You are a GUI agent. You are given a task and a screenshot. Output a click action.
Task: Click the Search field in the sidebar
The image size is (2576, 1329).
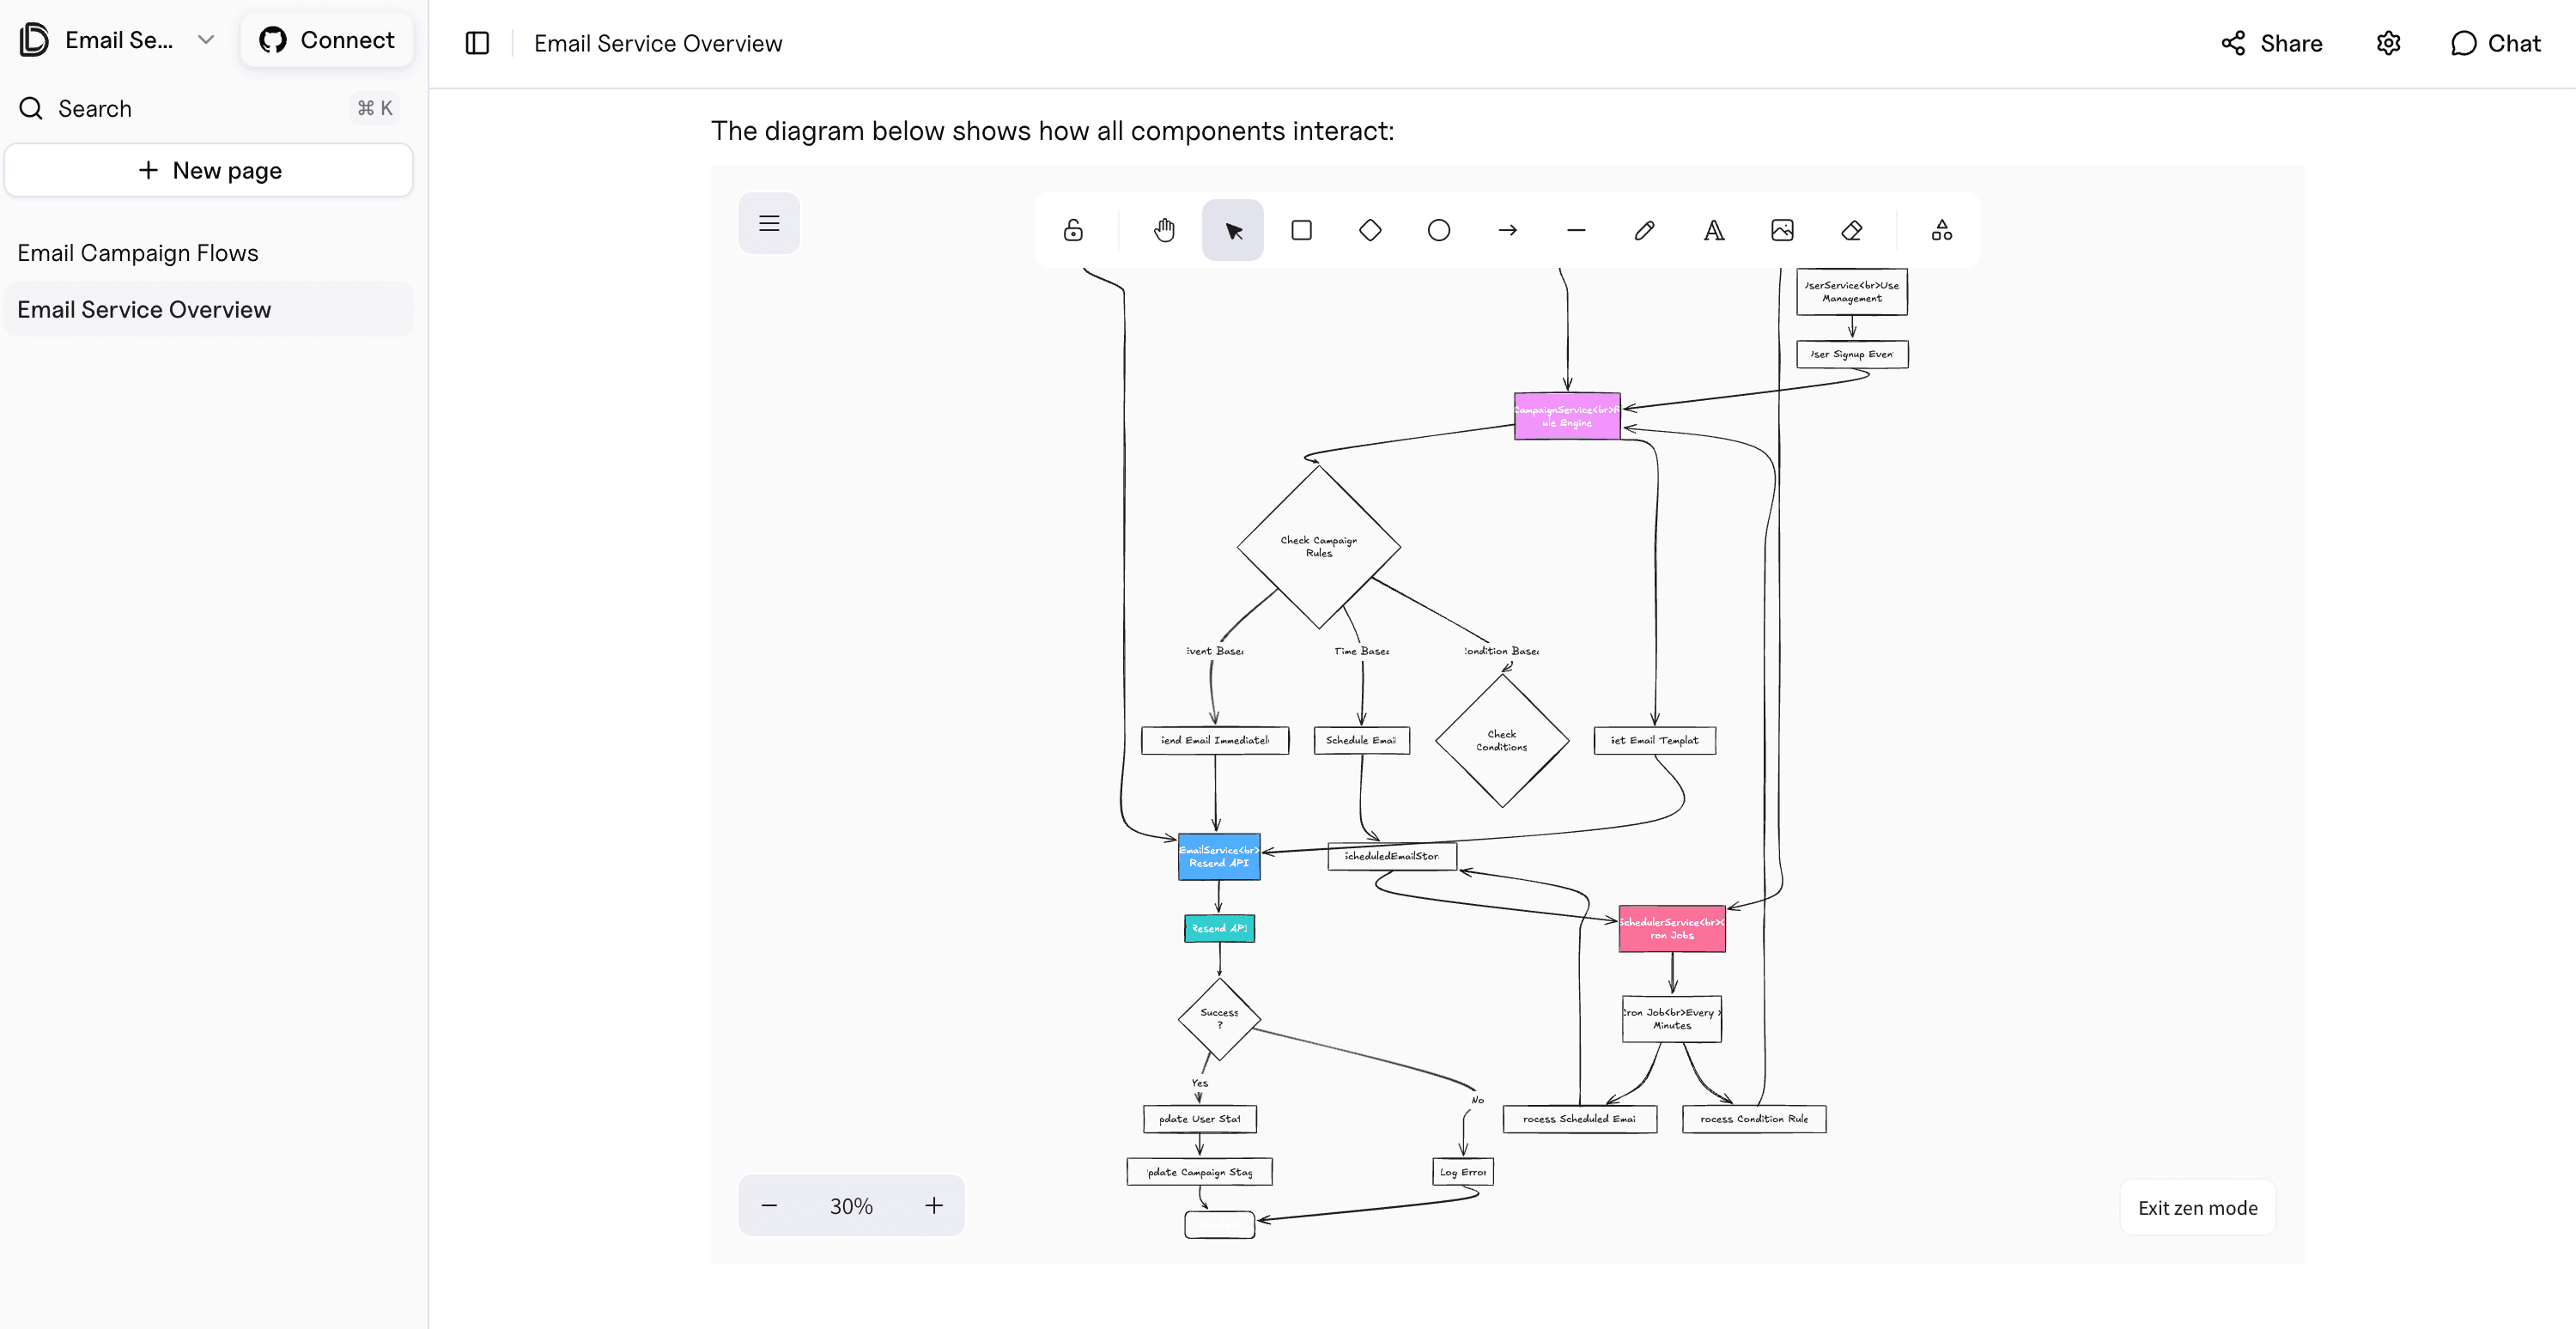coord(95,108)
